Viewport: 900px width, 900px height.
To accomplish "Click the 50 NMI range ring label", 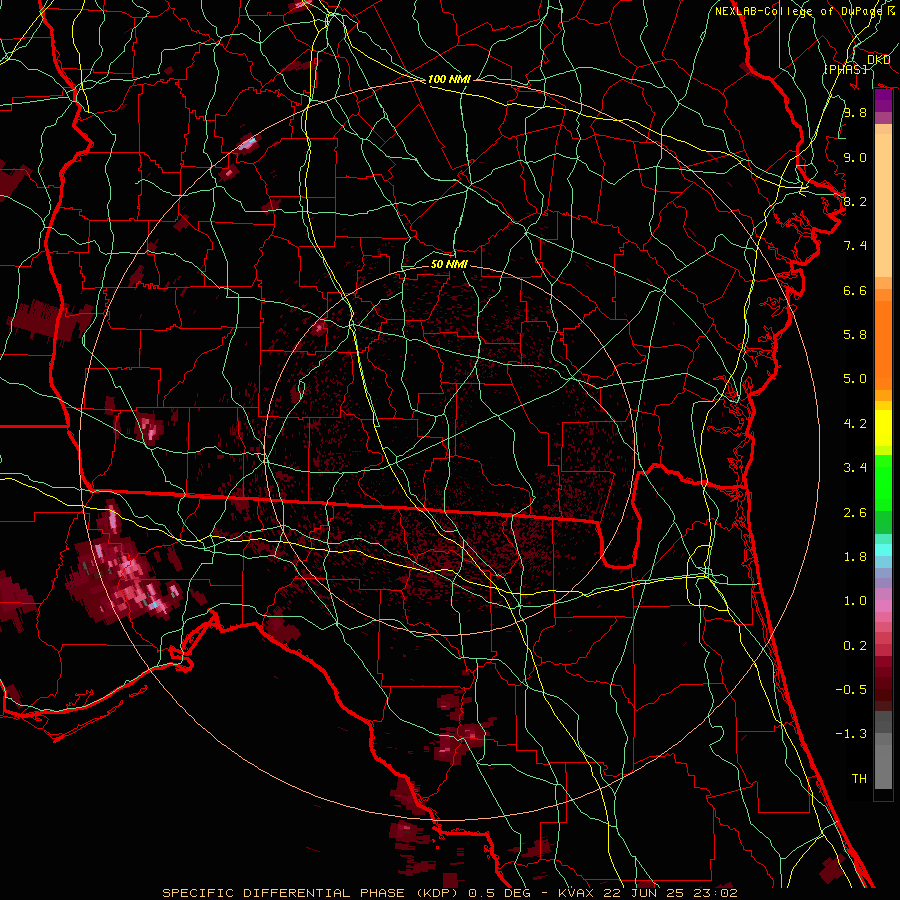I will coord(449,264).
